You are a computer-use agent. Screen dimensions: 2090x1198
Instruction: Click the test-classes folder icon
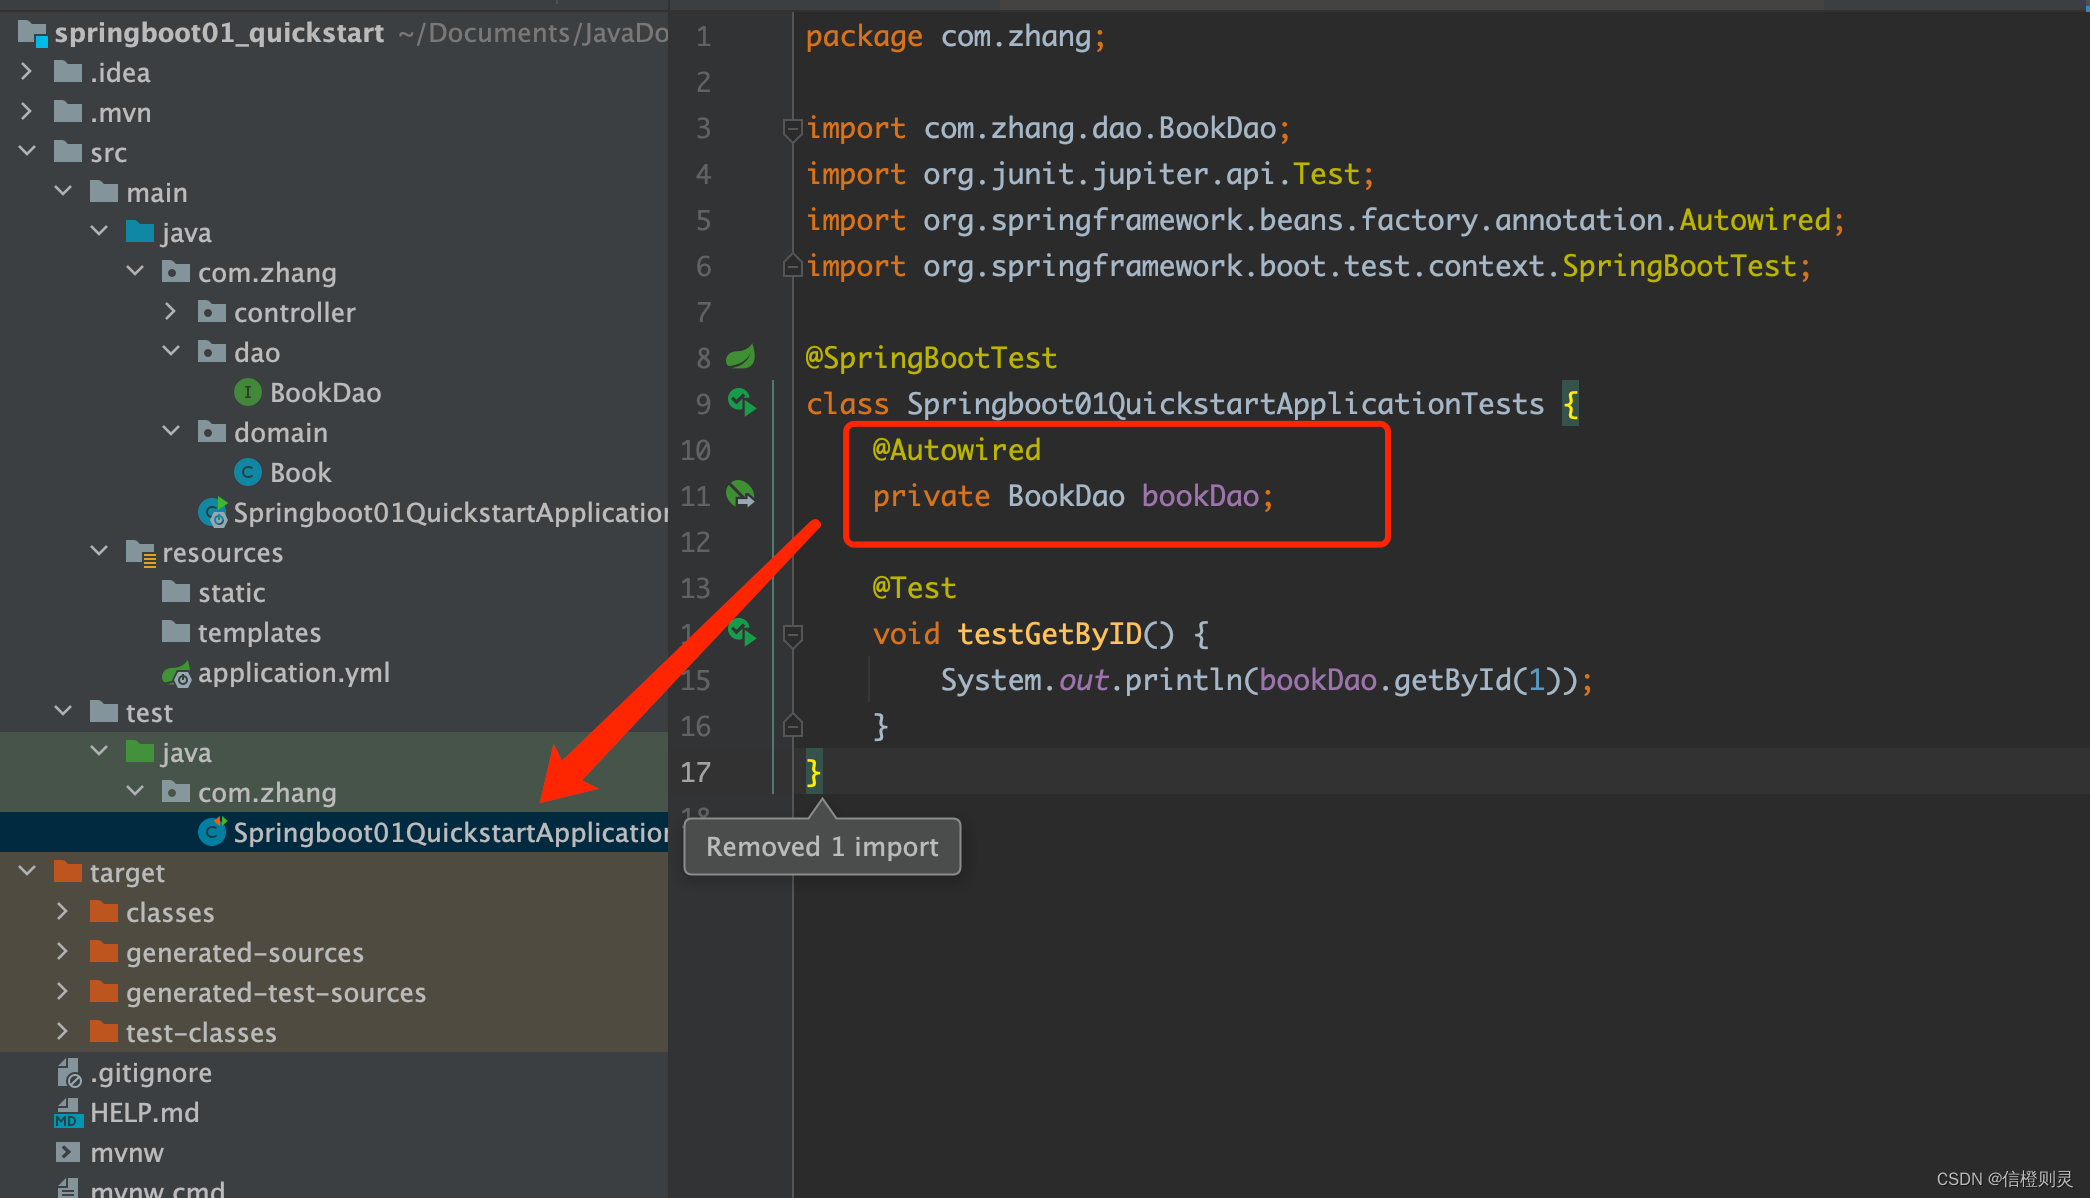click(x=104, y=1031)
